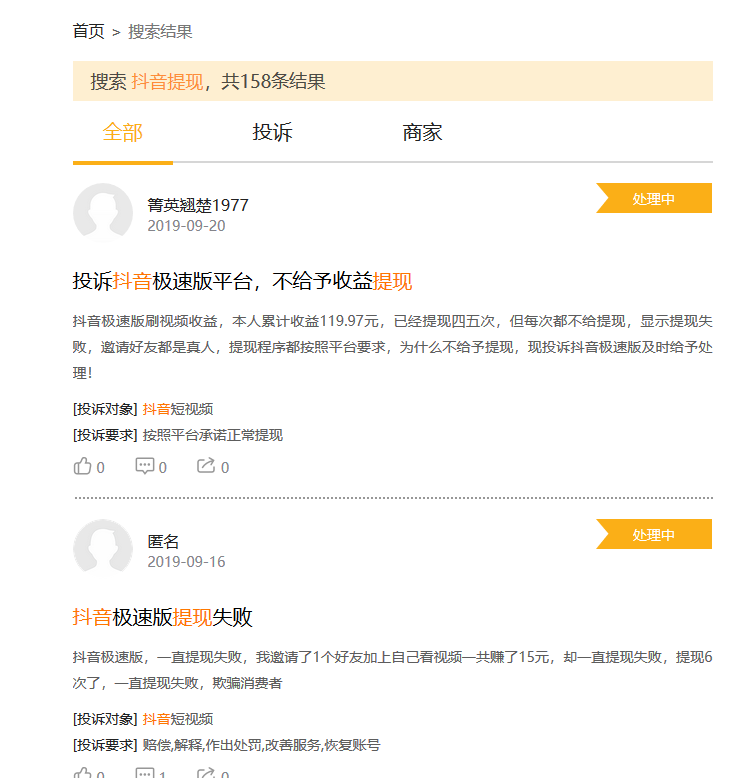
Task: Share the 筹英翘楚1977 complaint via share icon
Action: (206, 466)
